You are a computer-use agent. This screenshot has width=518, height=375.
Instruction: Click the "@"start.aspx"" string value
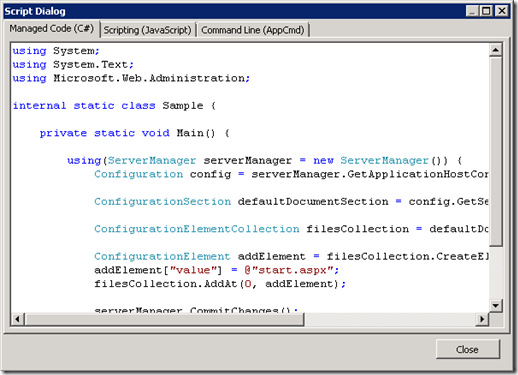coord(289,270)
